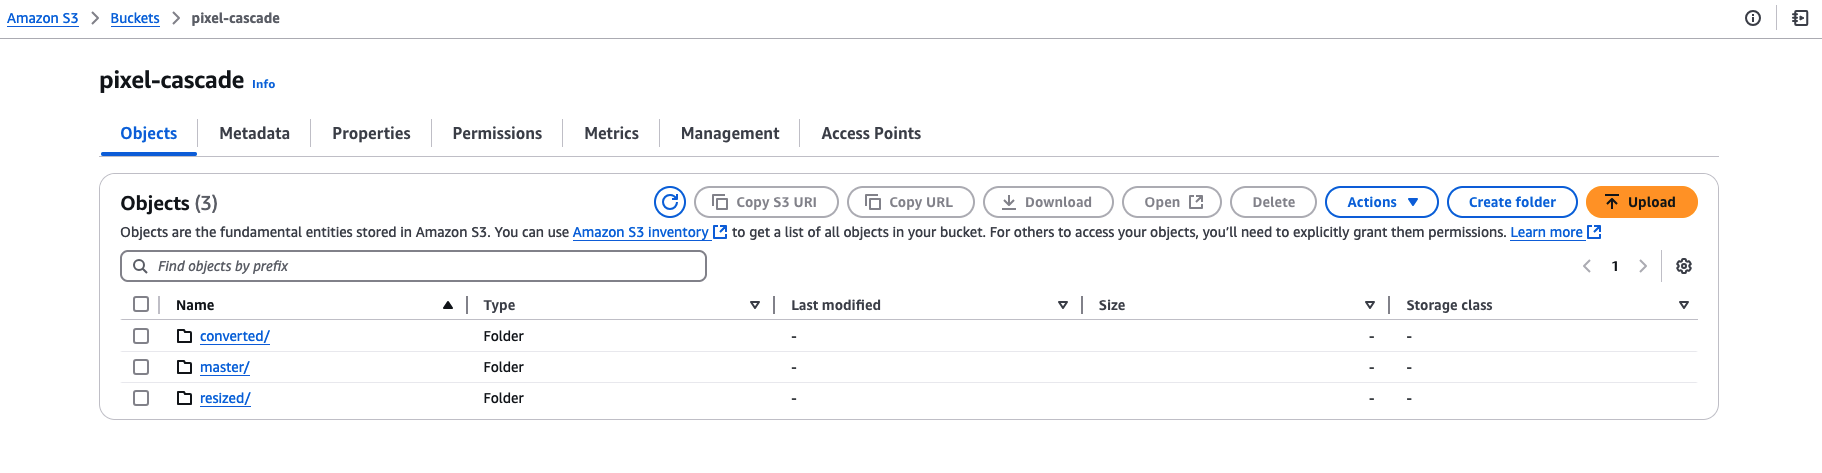This screenshot has height=473, width=1822.
Task: Click the Type column header label
Action: tap(499, 305)
